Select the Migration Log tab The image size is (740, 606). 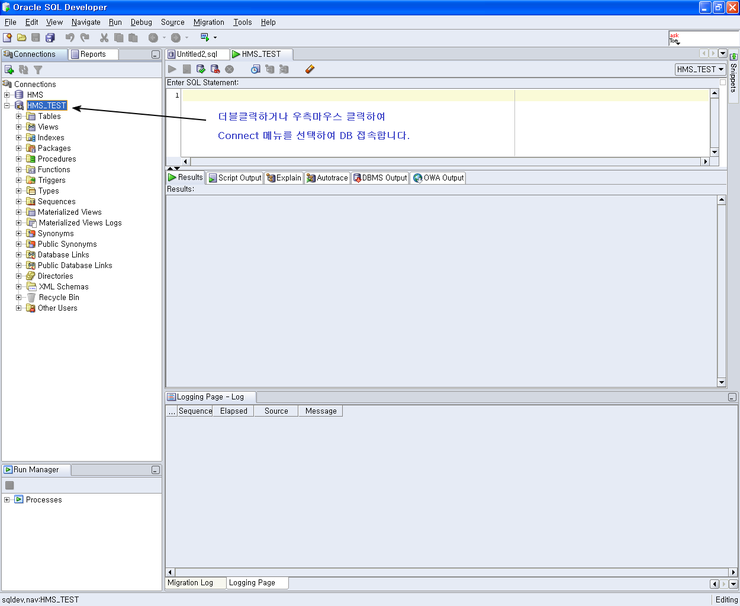[190, 582]
